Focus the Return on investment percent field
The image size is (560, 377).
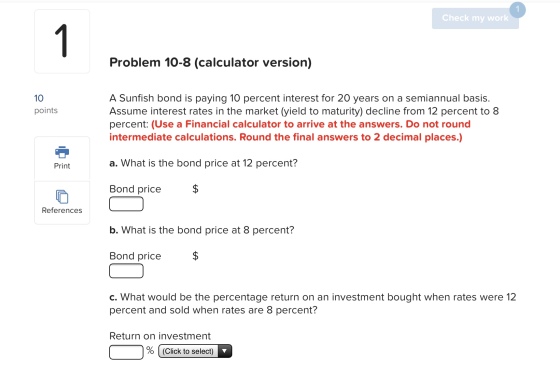(126, 352)
